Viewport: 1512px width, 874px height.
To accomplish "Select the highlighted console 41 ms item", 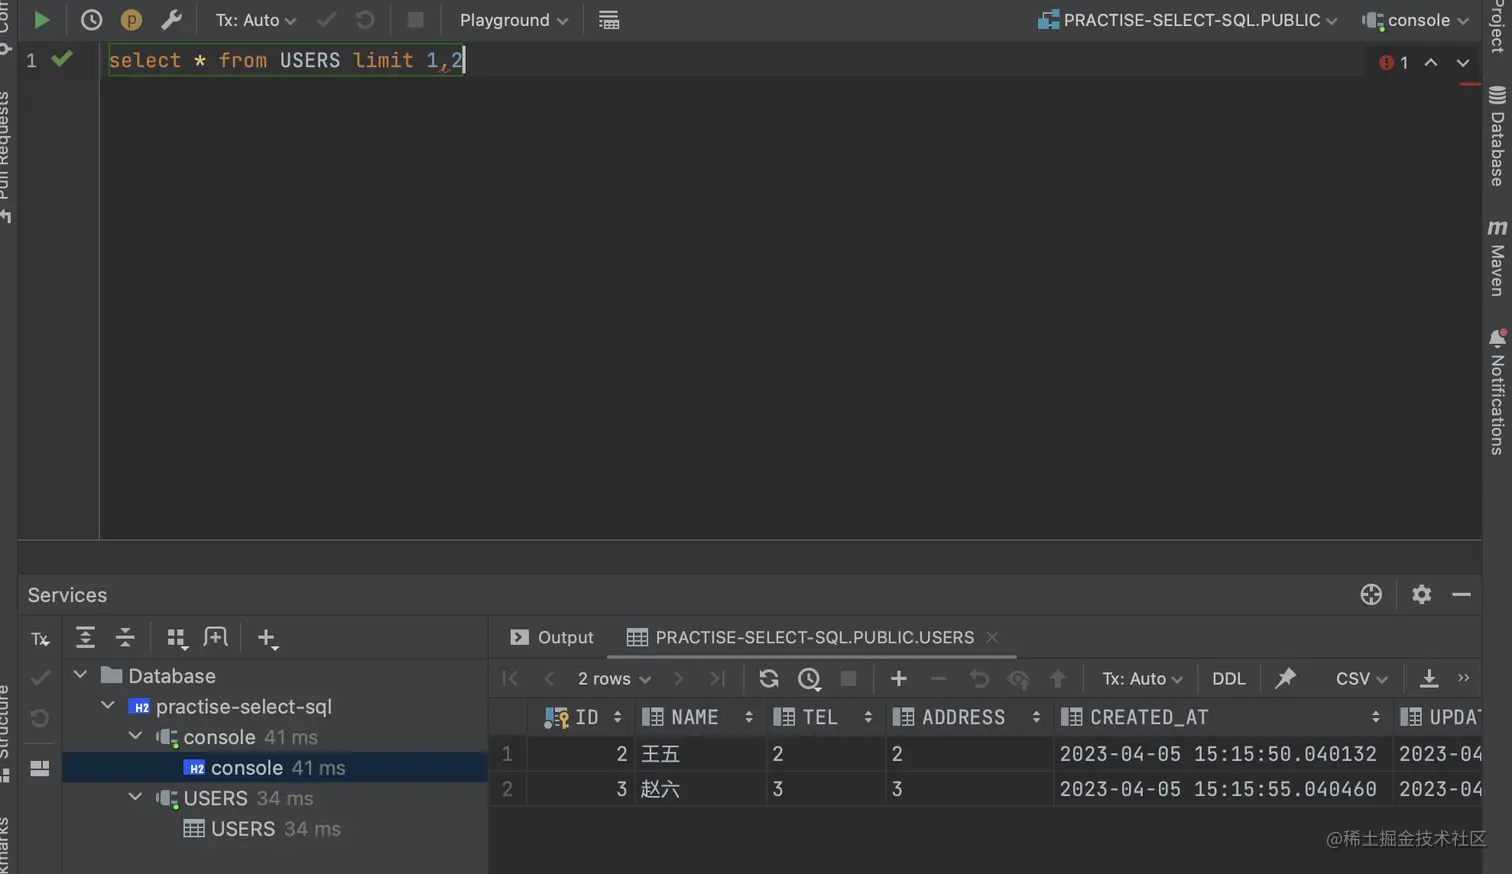I will [x=275, y=768].
